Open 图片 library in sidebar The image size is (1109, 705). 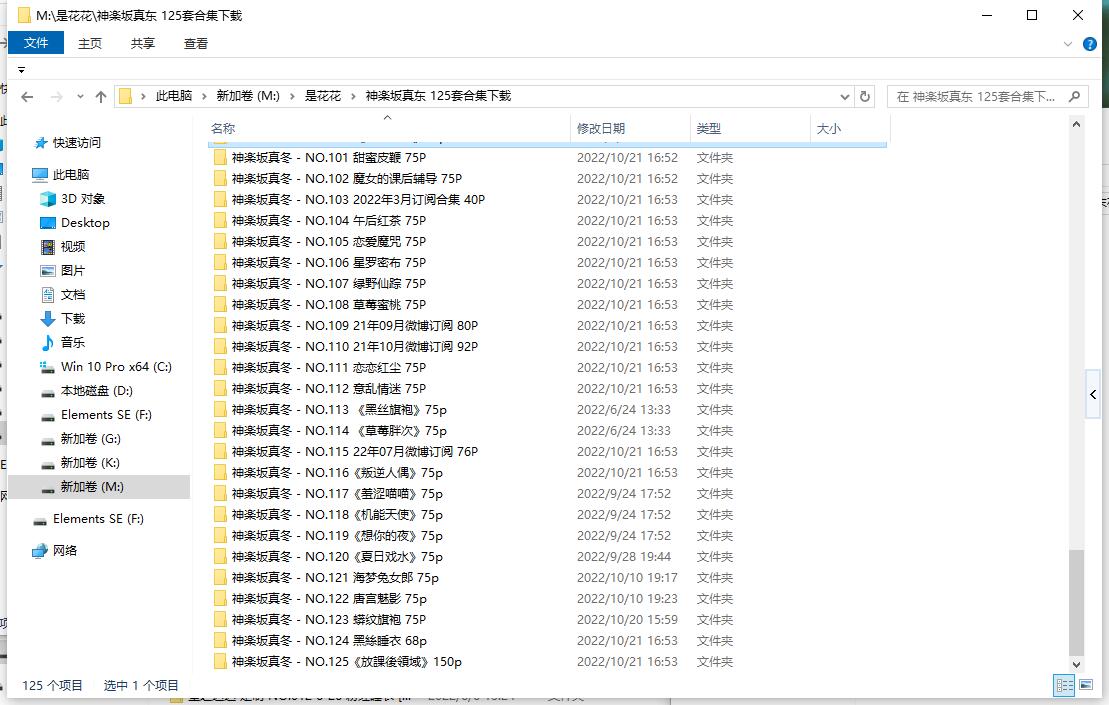point(73,271)
